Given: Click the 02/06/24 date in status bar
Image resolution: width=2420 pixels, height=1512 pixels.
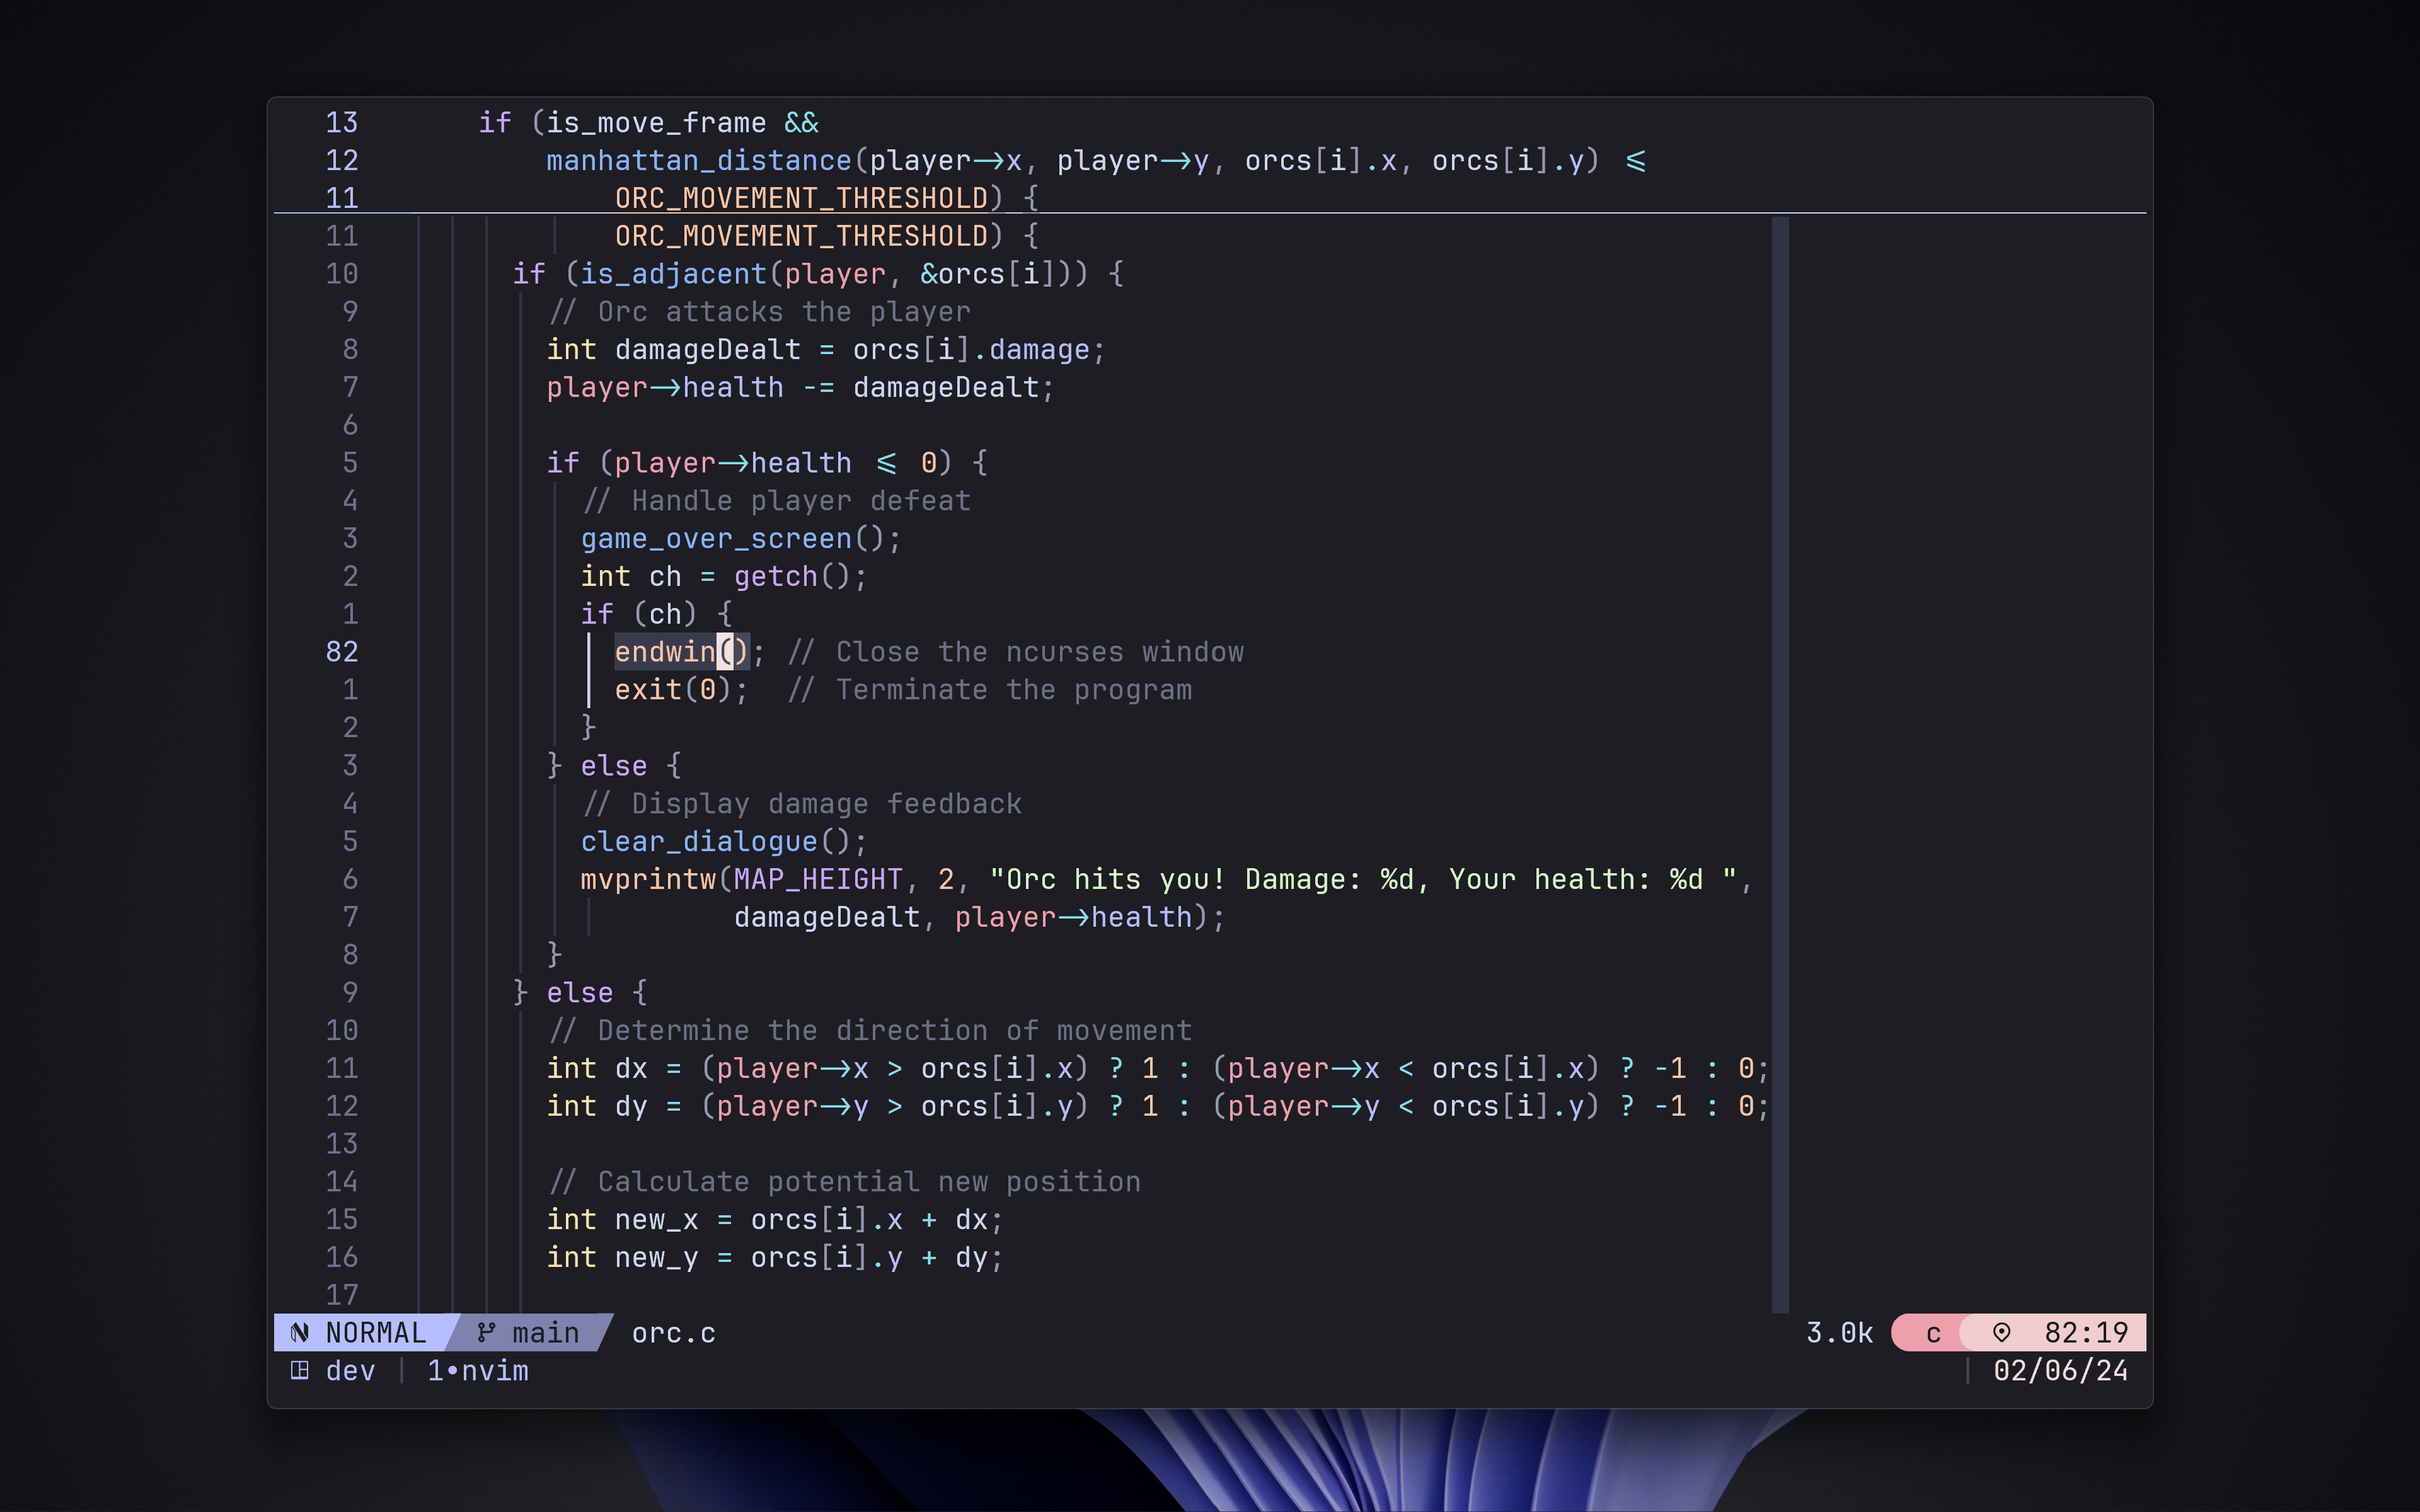Looking at the screenshot, I should [2061, 1371].
